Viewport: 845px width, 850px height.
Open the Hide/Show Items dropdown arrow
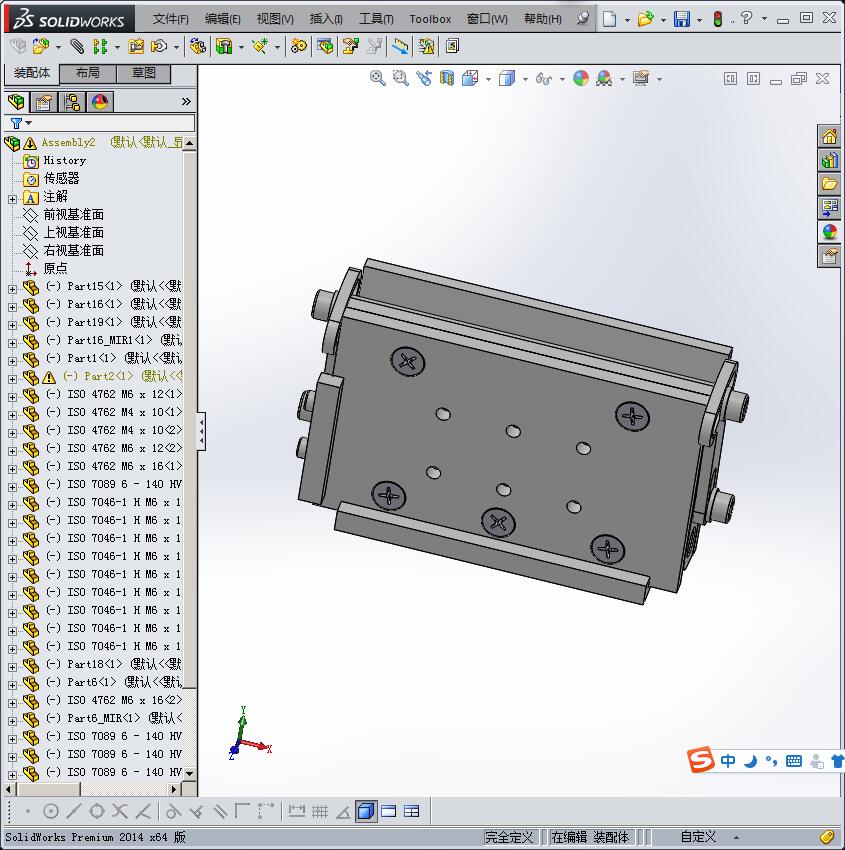(x=562, y=80)
